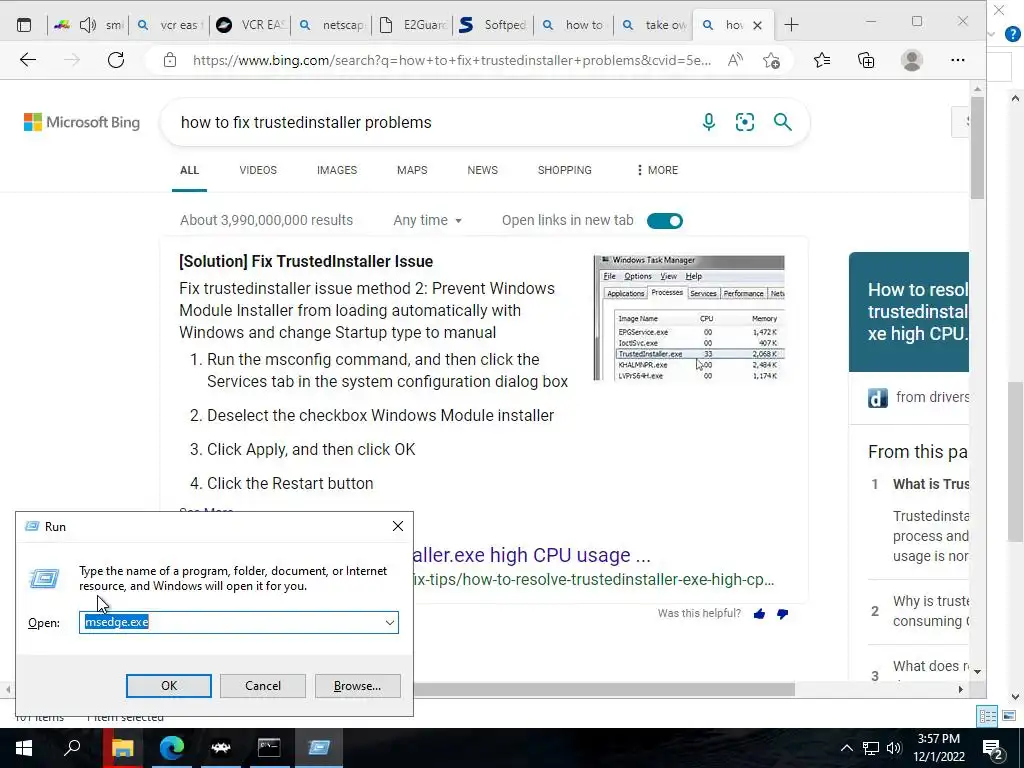Open the Command Prompt taskbar icon
Image resolution: width=1024 pixels, height=768 pixels.
tap(269, 748)
